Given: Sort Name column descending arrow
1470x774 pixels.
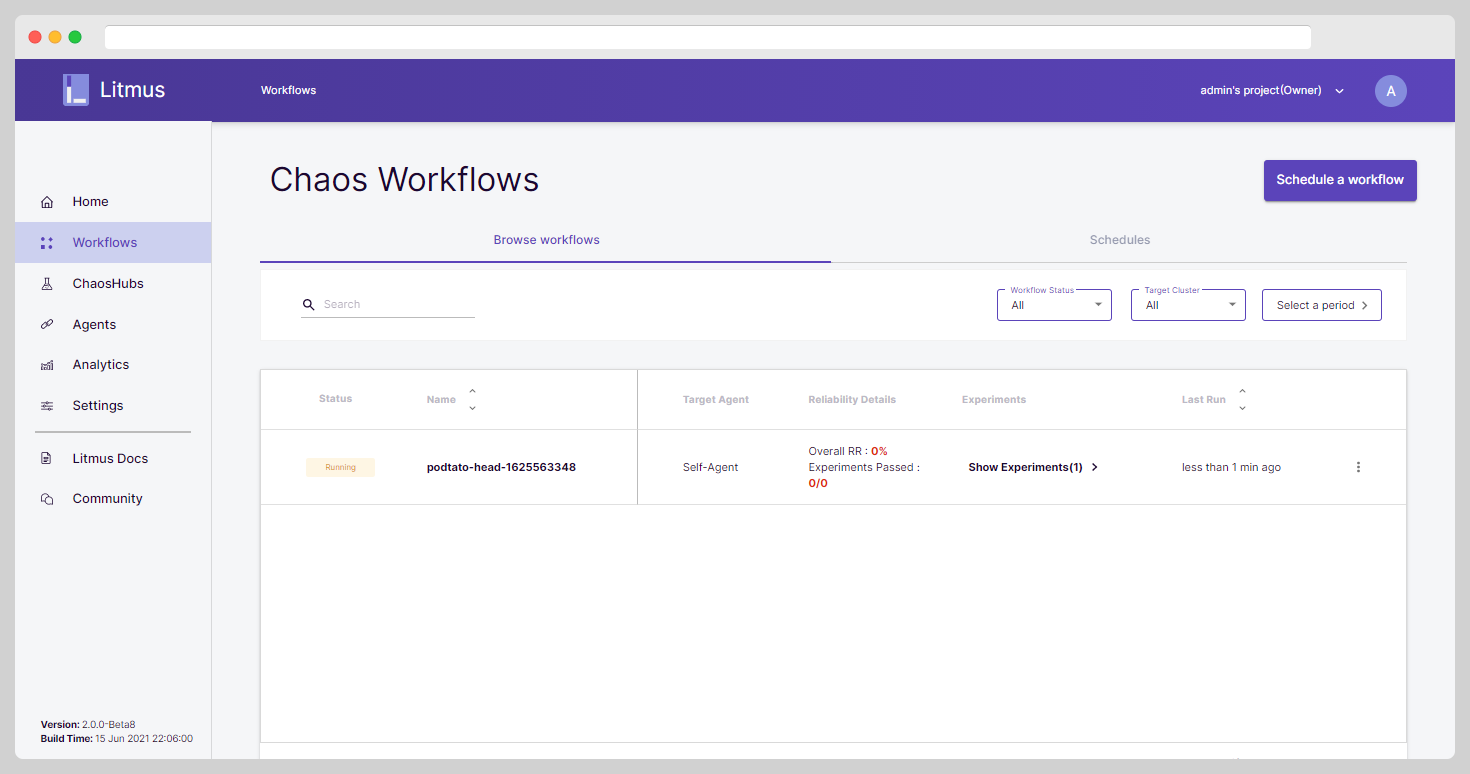Looking at the screenshot, I should point(472,408).
